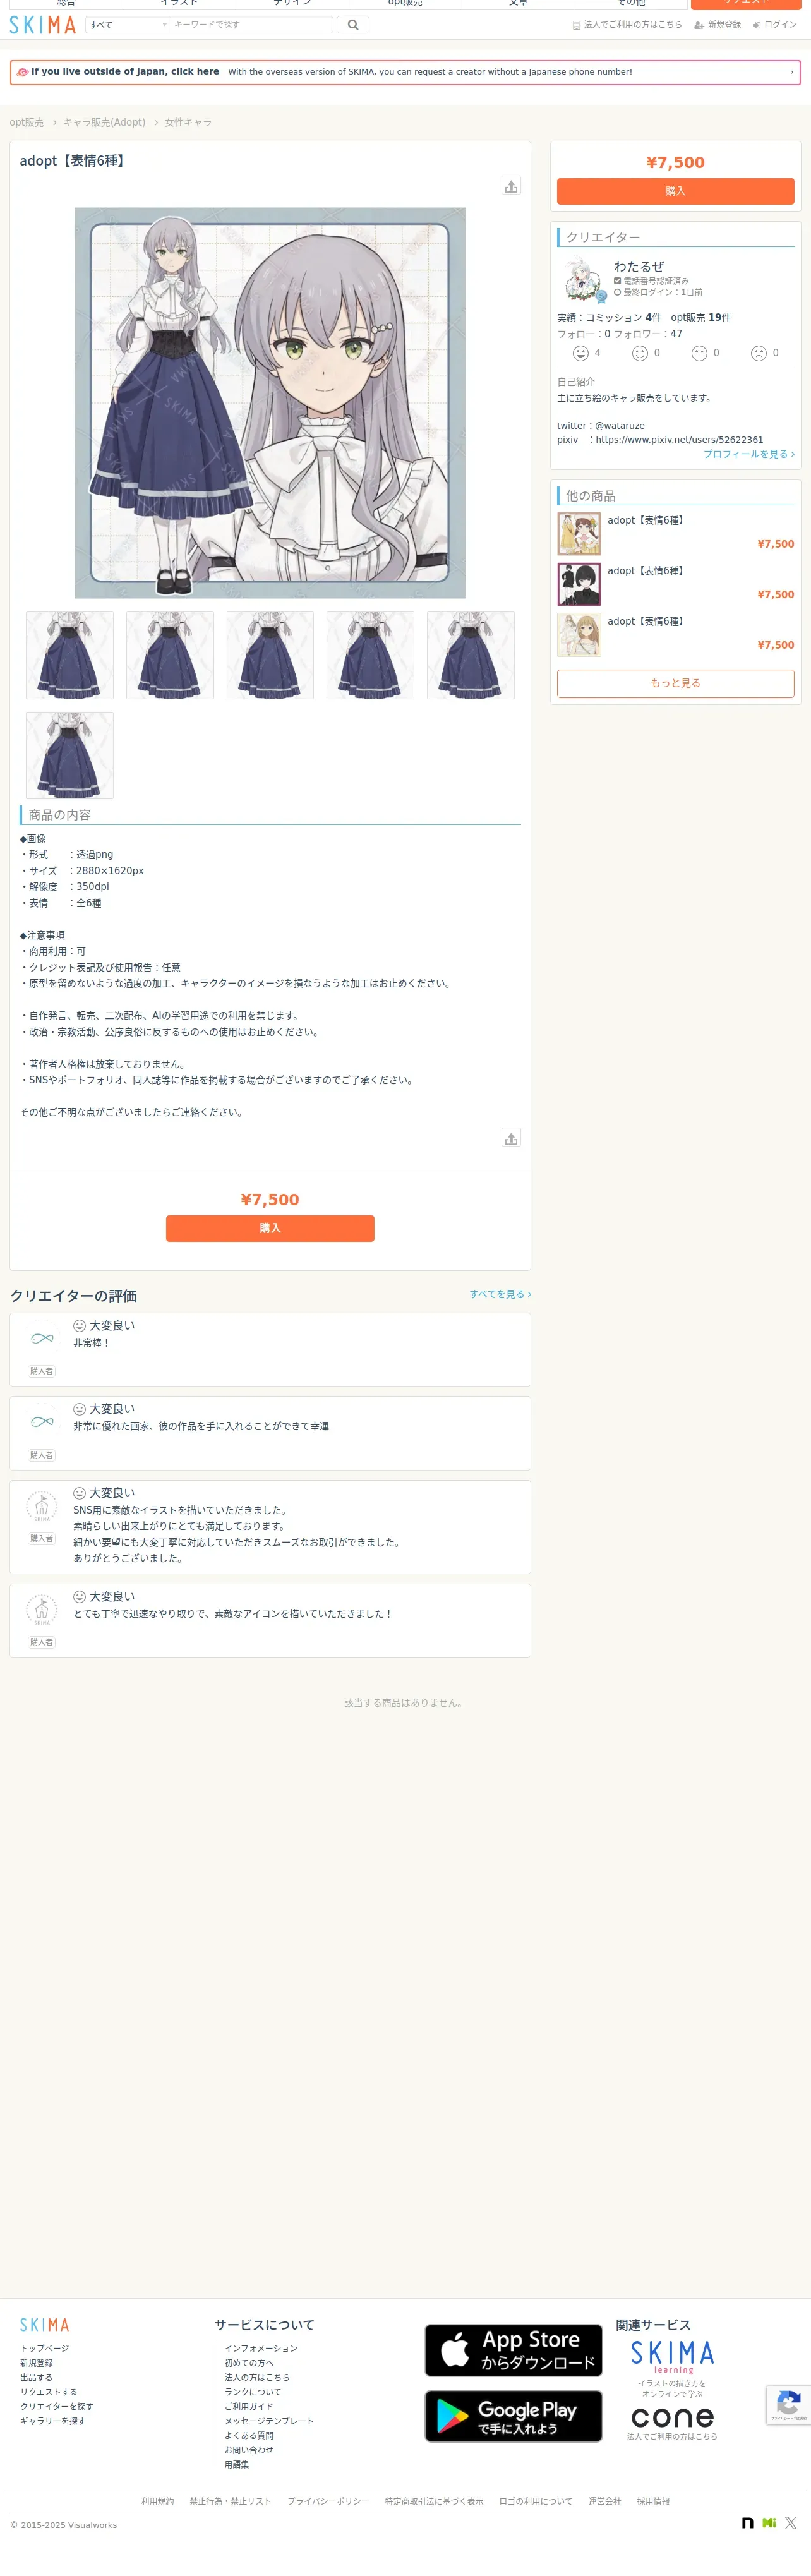Viewport: 811px width, 2576px height.
Task: Select fourth expression thumbnail
Action: coord(370,655)
